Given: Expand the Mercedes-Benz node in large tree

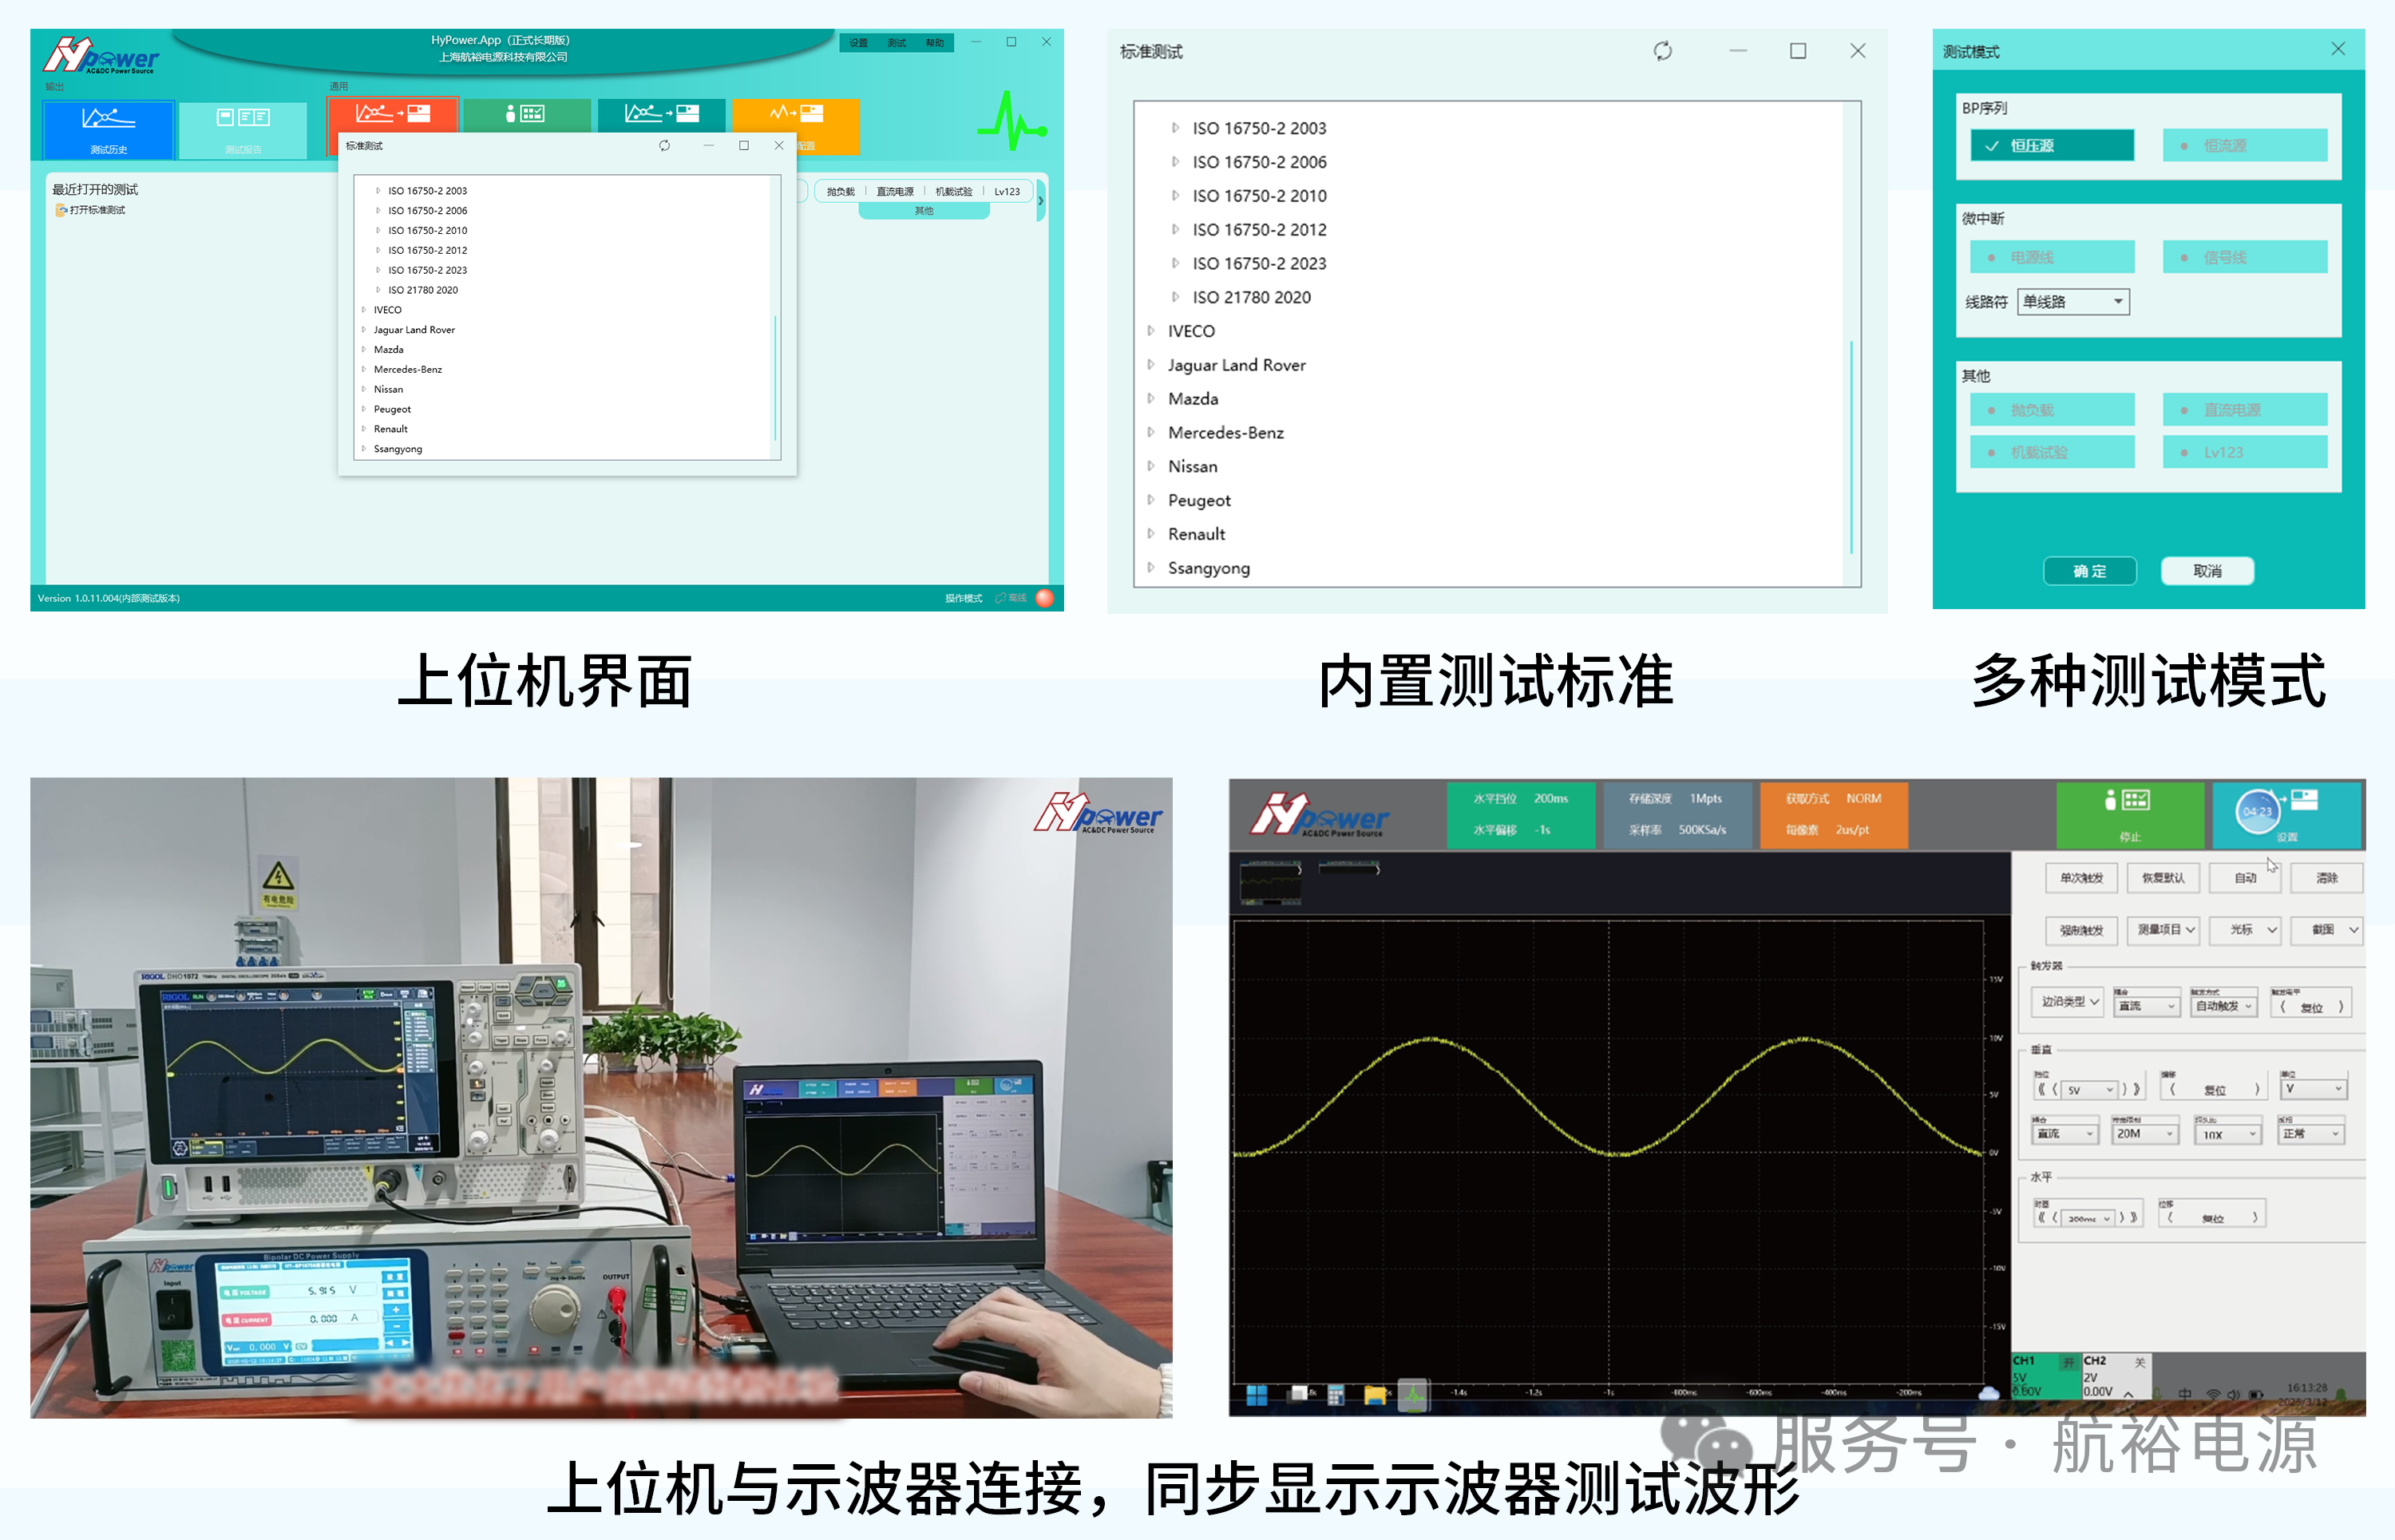Looking at the screenshot, I should 1151,433.
